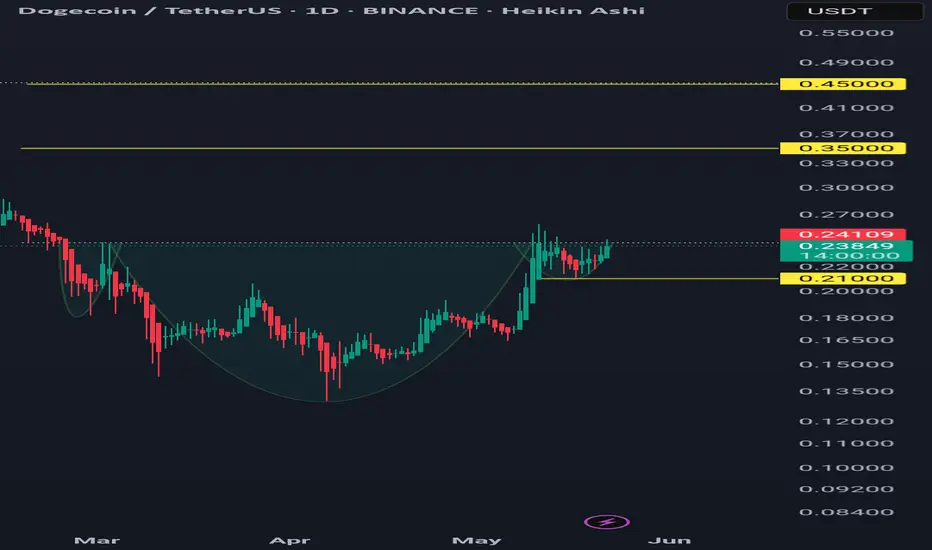Viewport: 932px width, 550px height.
Task: Open the USDT currency selector
Action: pos(855,11)
